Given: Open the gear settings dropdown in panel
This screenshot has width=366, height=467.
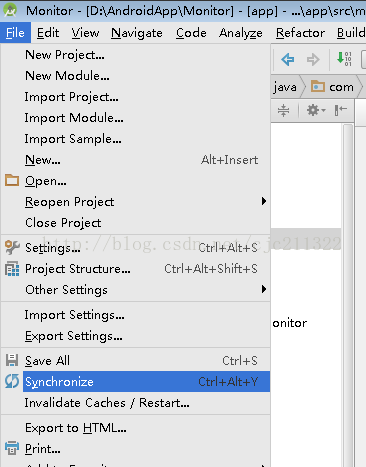Looking at the screenshot, I should 316,110.
